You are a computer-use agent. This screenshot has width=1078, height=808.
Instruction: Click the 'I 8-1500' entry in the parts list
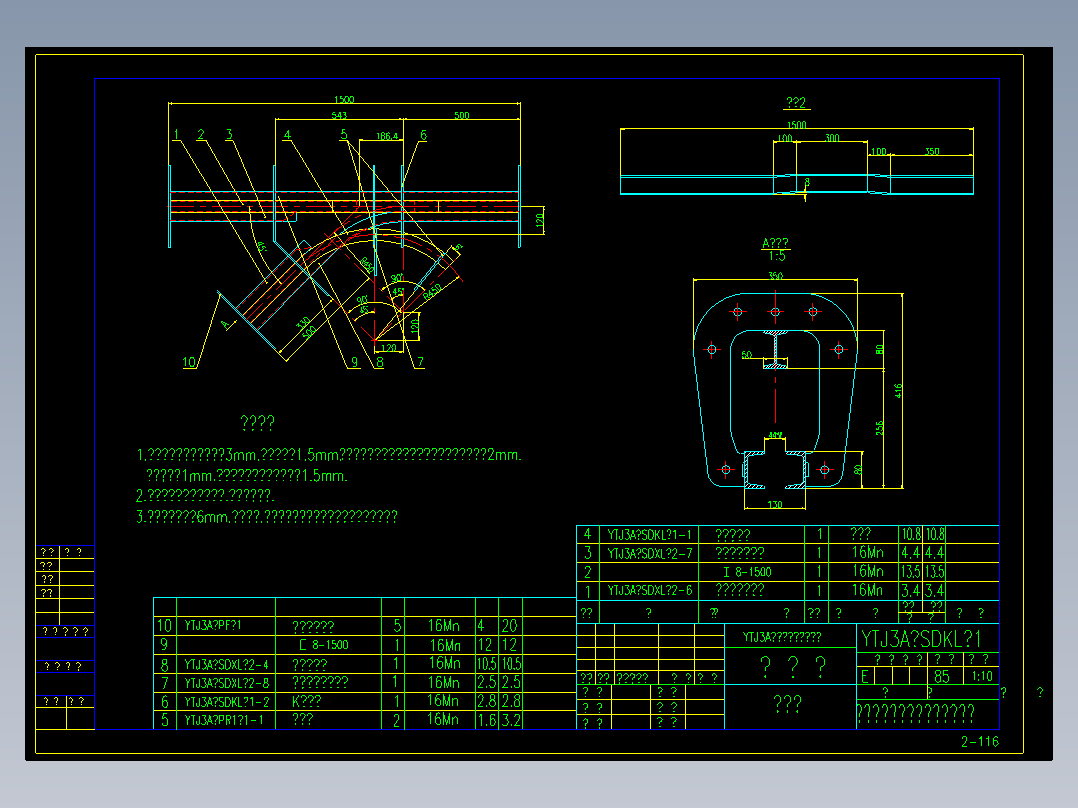pyautogui.click(x=747, y=572)
